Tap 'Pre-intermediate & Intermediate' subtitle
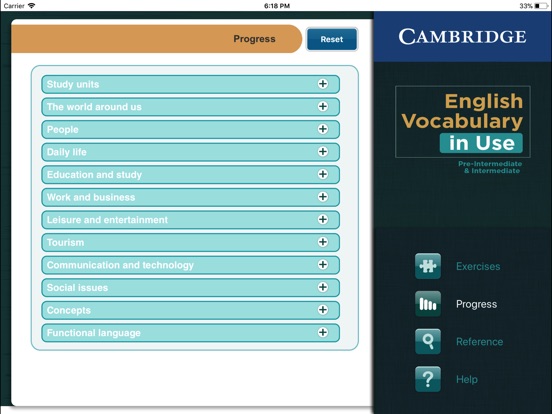This screenshot has height=414, width=552. coord(490,167)
